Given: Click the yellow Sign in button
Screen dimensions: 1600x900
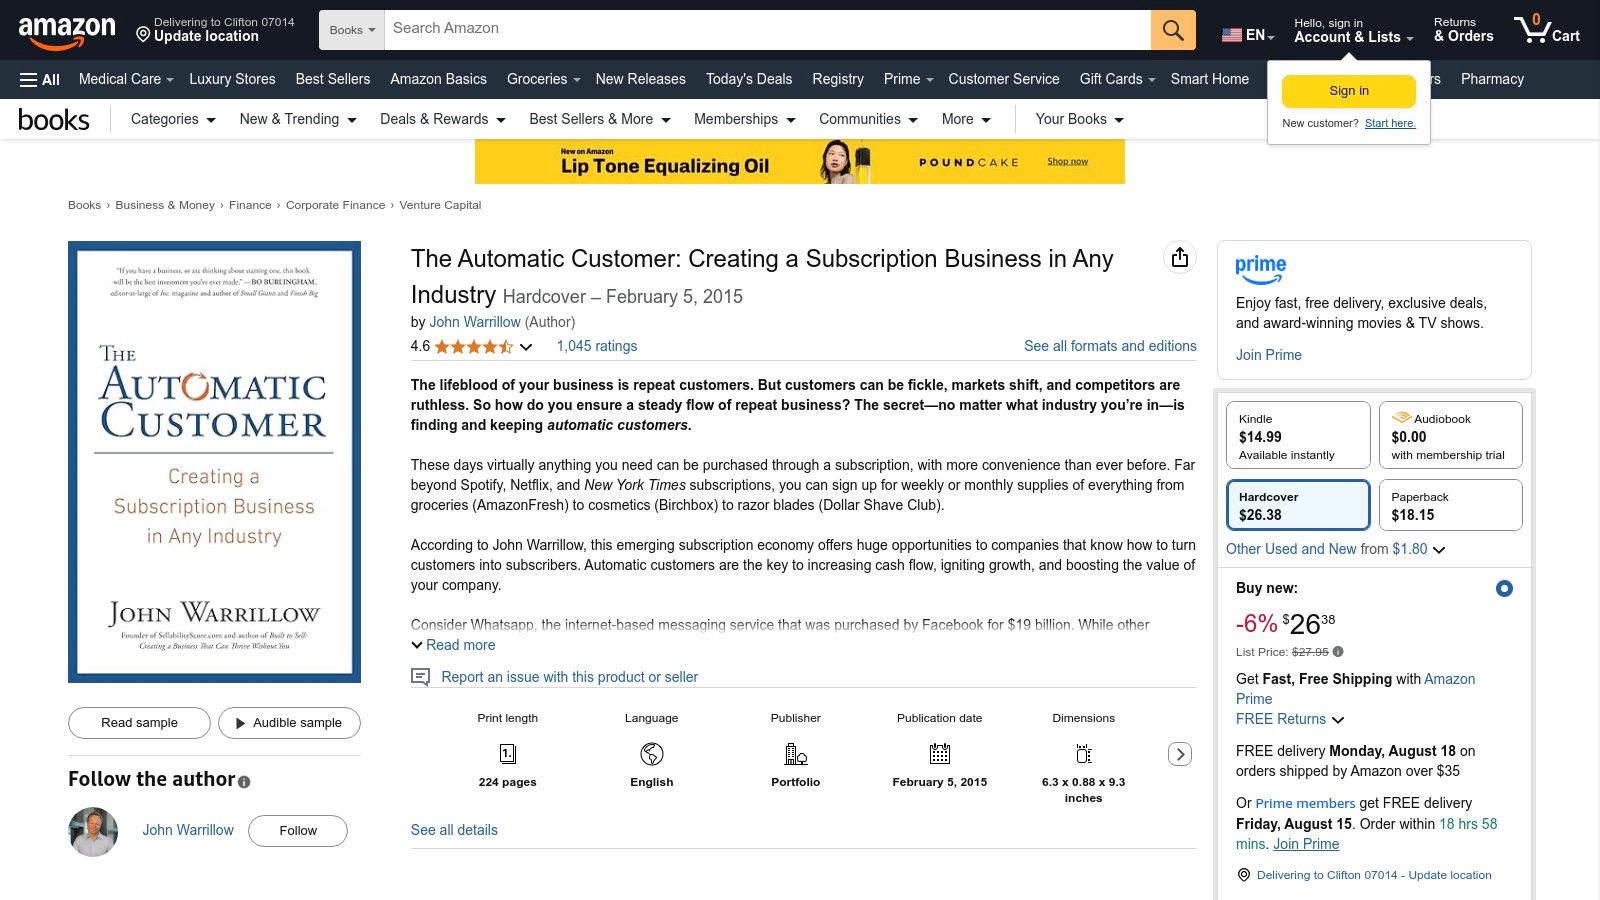Looking at the screenshot, I should (1349, 91).
